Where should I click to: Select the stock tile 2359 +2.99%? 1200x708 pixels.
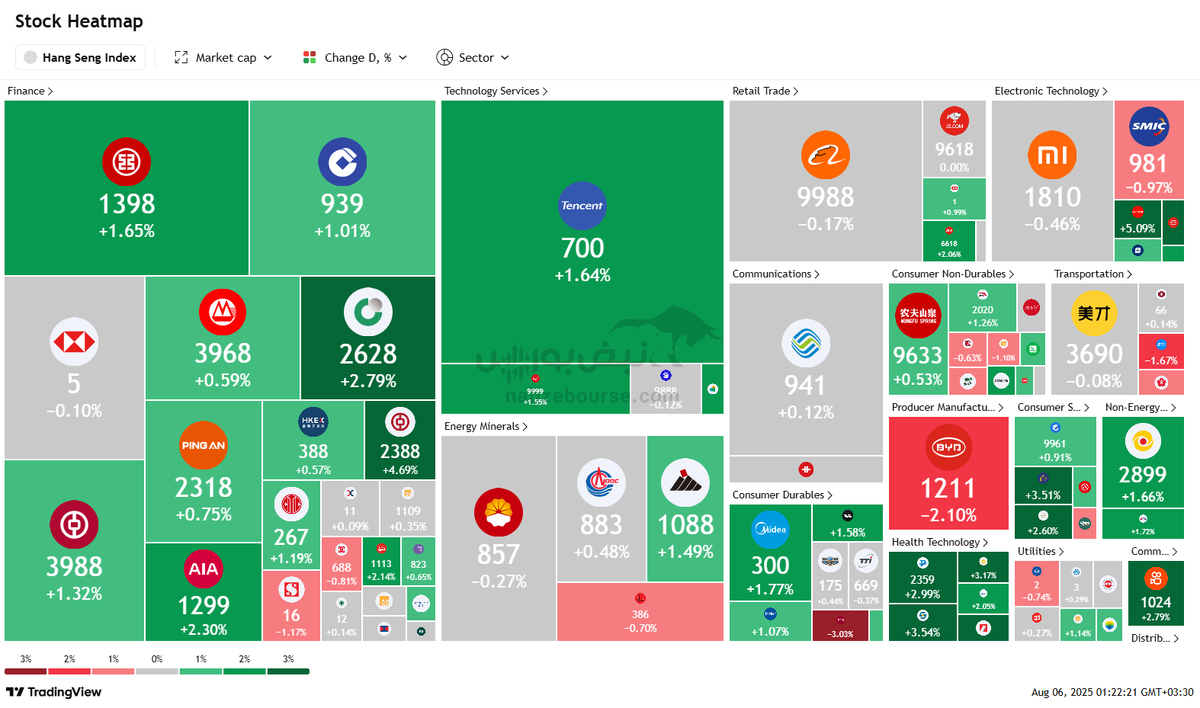click(922, 579)
